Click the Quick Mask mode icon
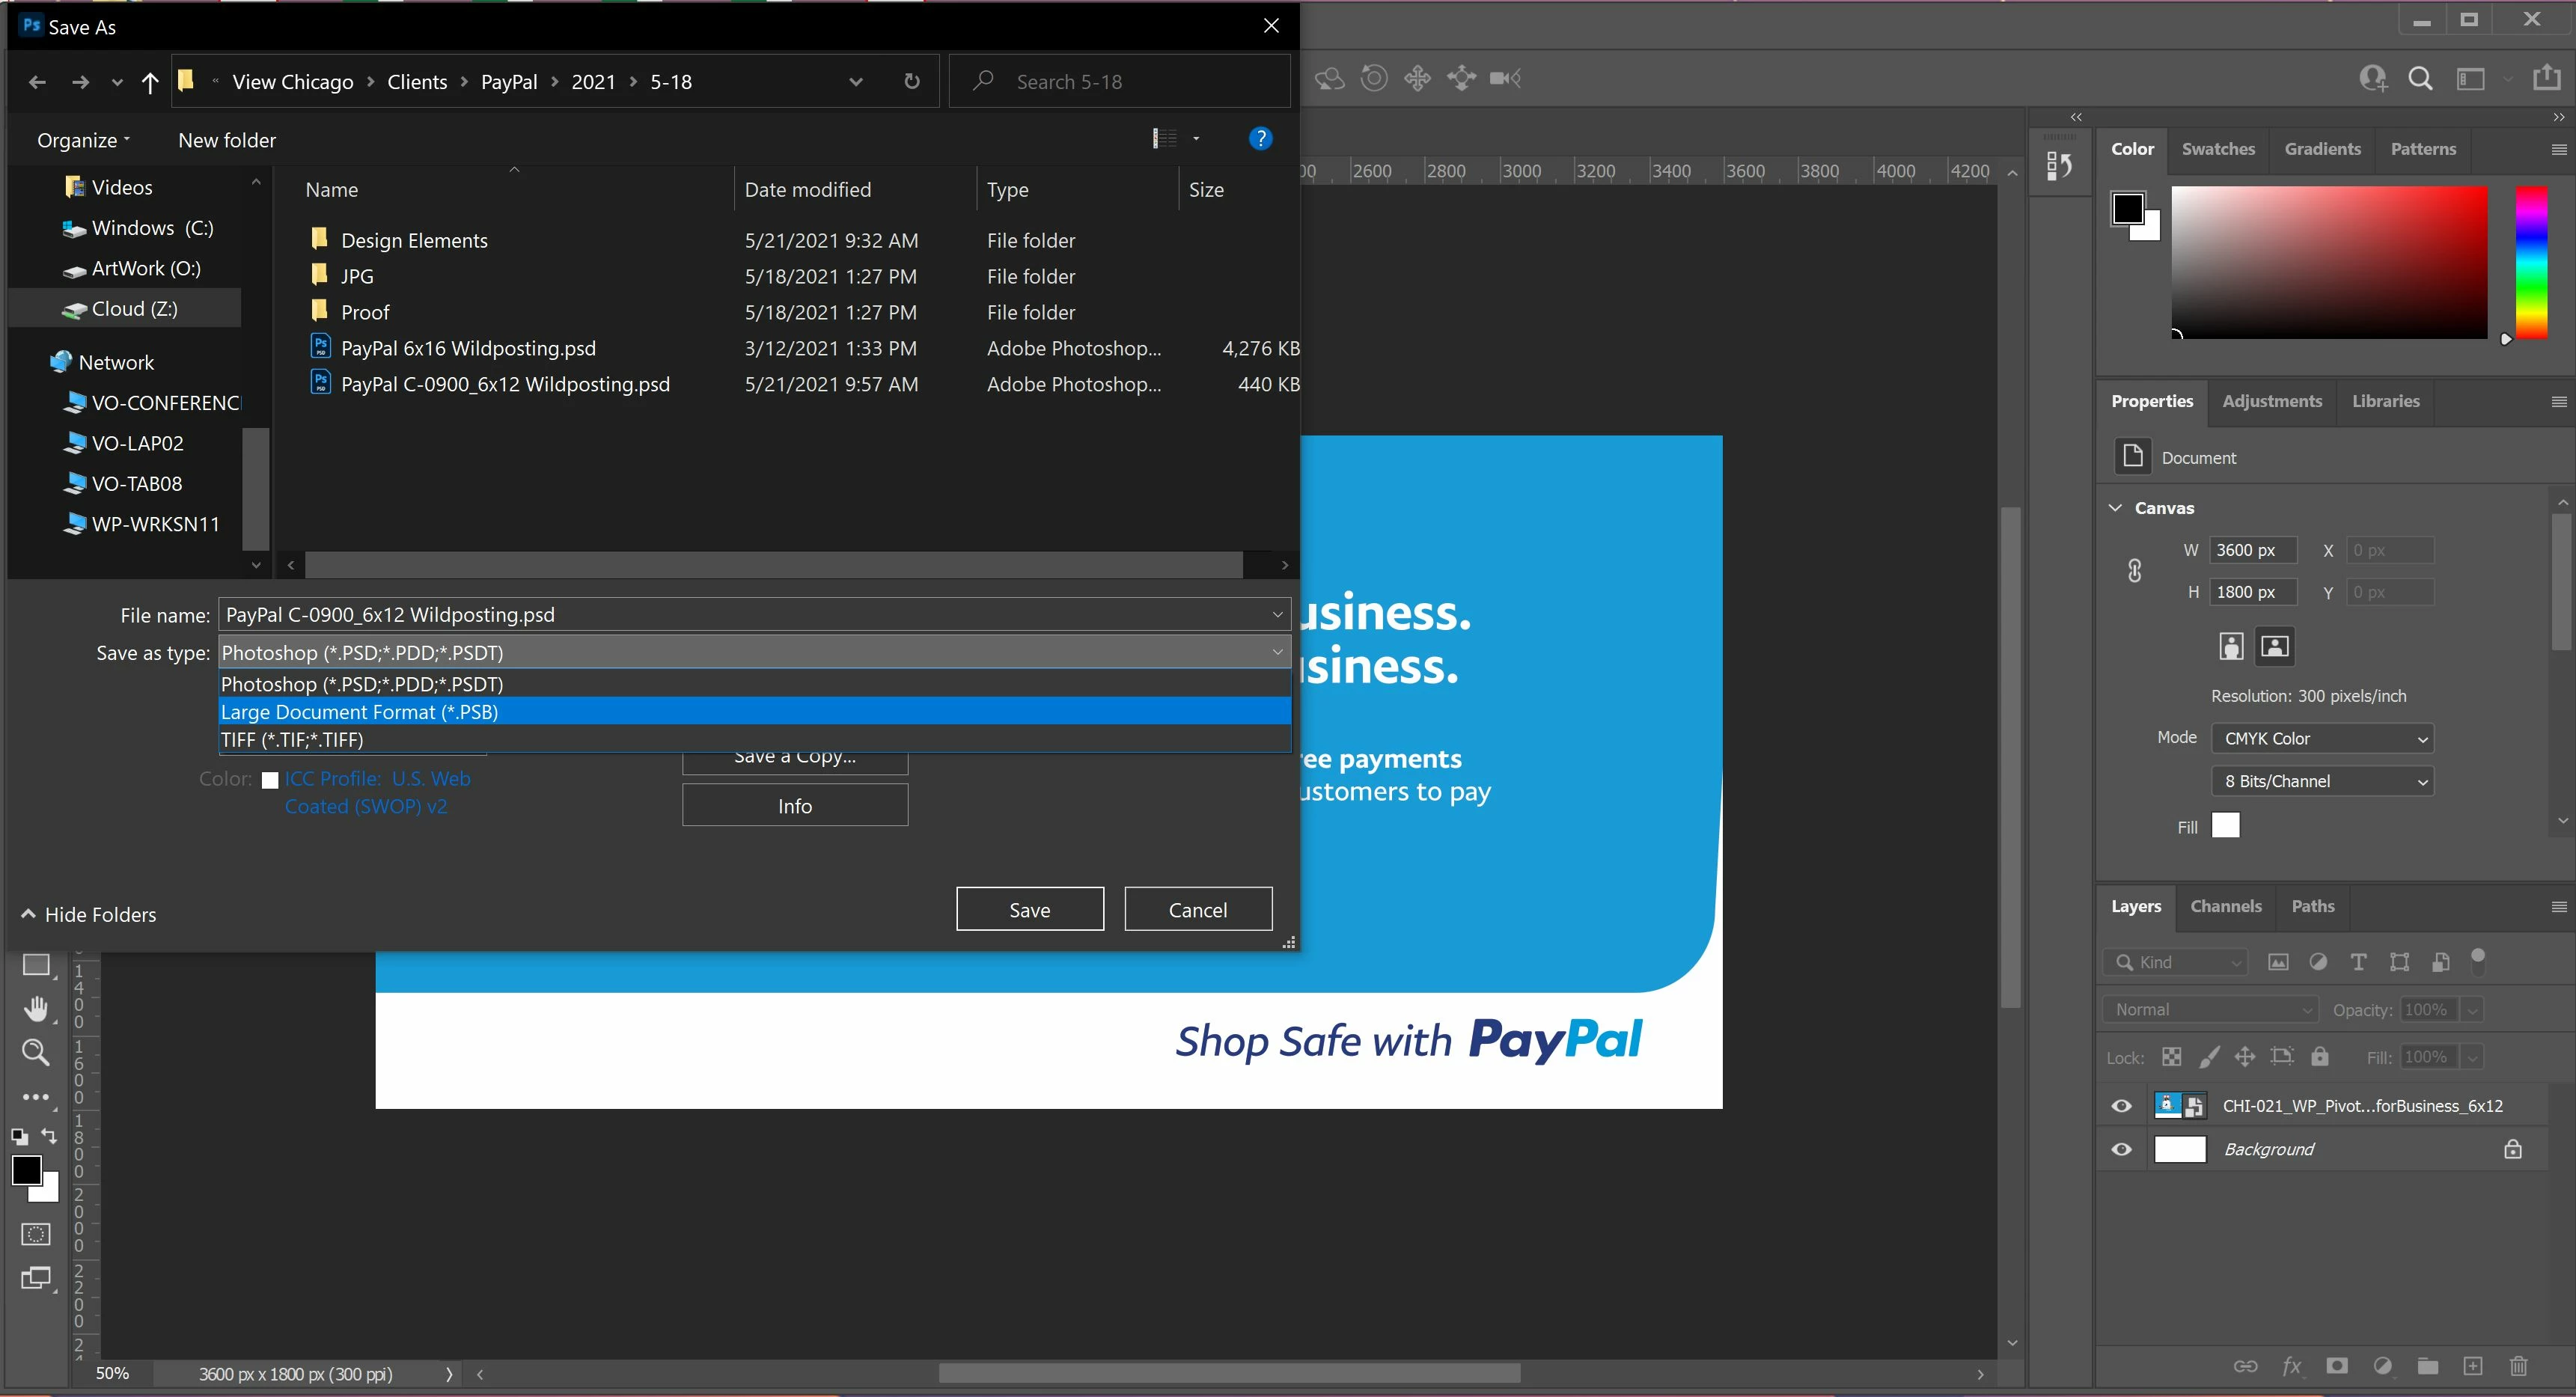Screen dimensions: 2576x1397 pyautogui.click(x=36, y=1234)
